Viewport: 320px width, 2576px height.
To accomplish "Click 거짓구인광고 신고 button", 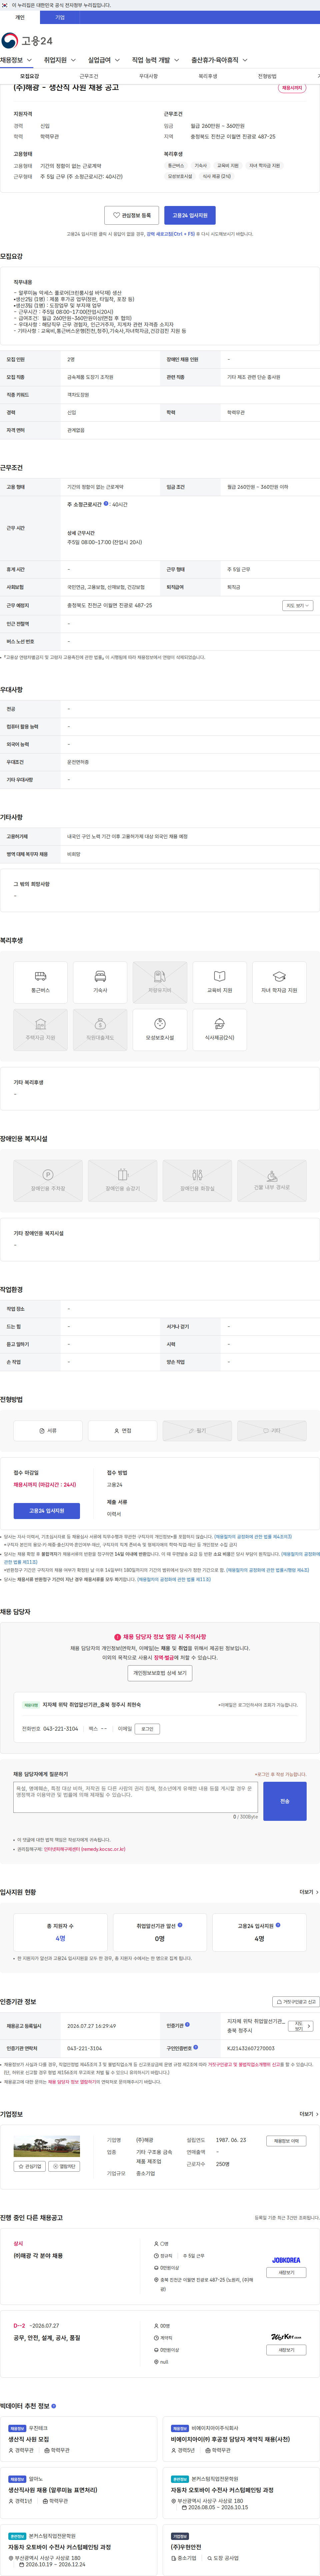I will tap(296, 2002).
